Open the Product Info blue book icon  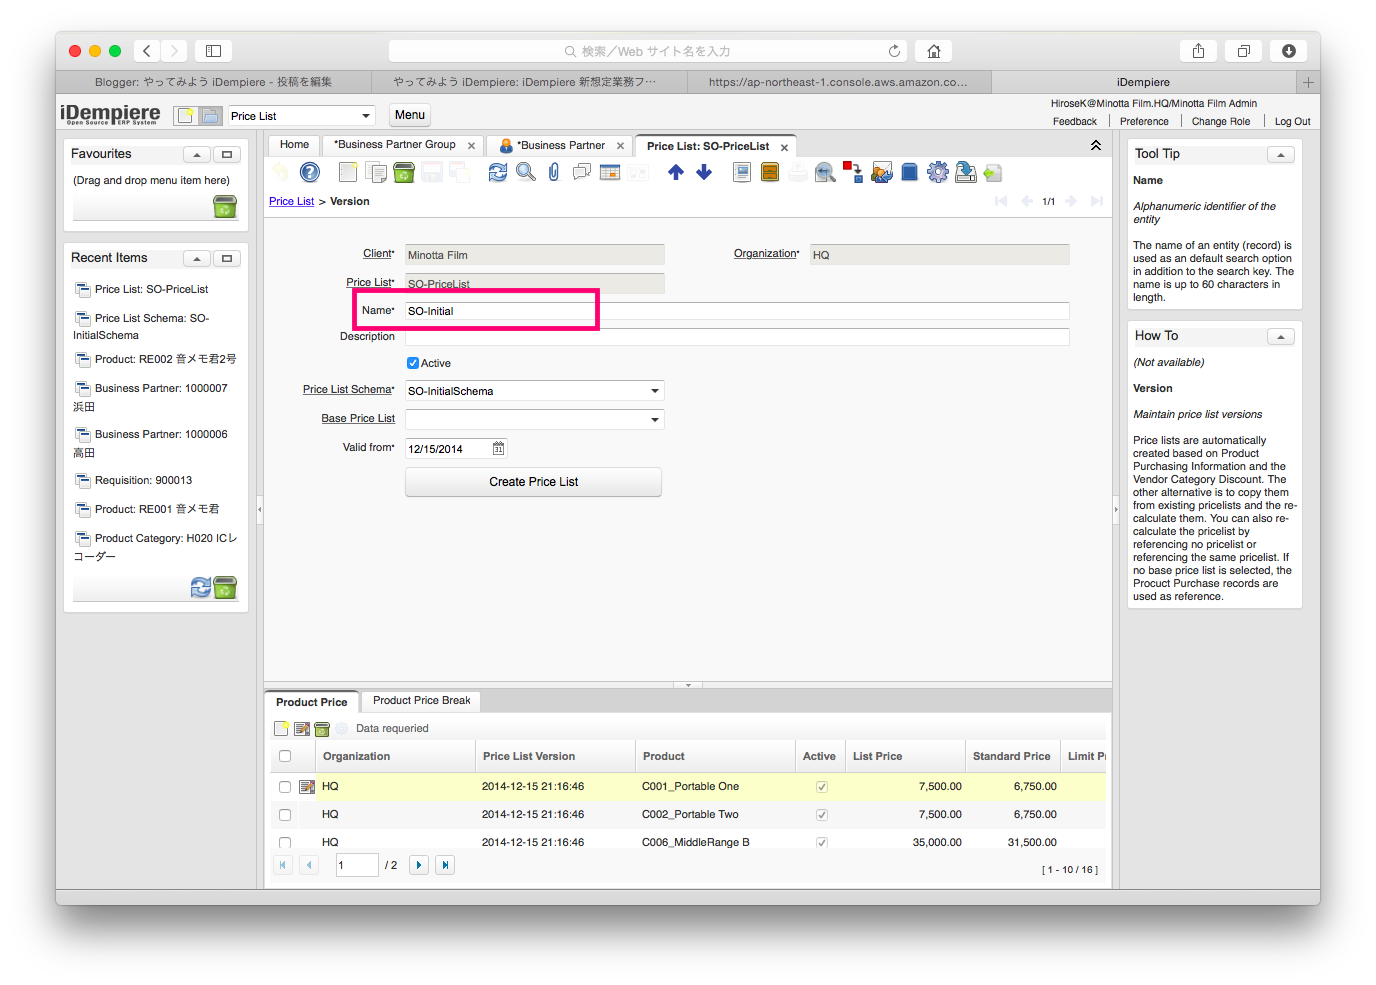pos(909,172)
